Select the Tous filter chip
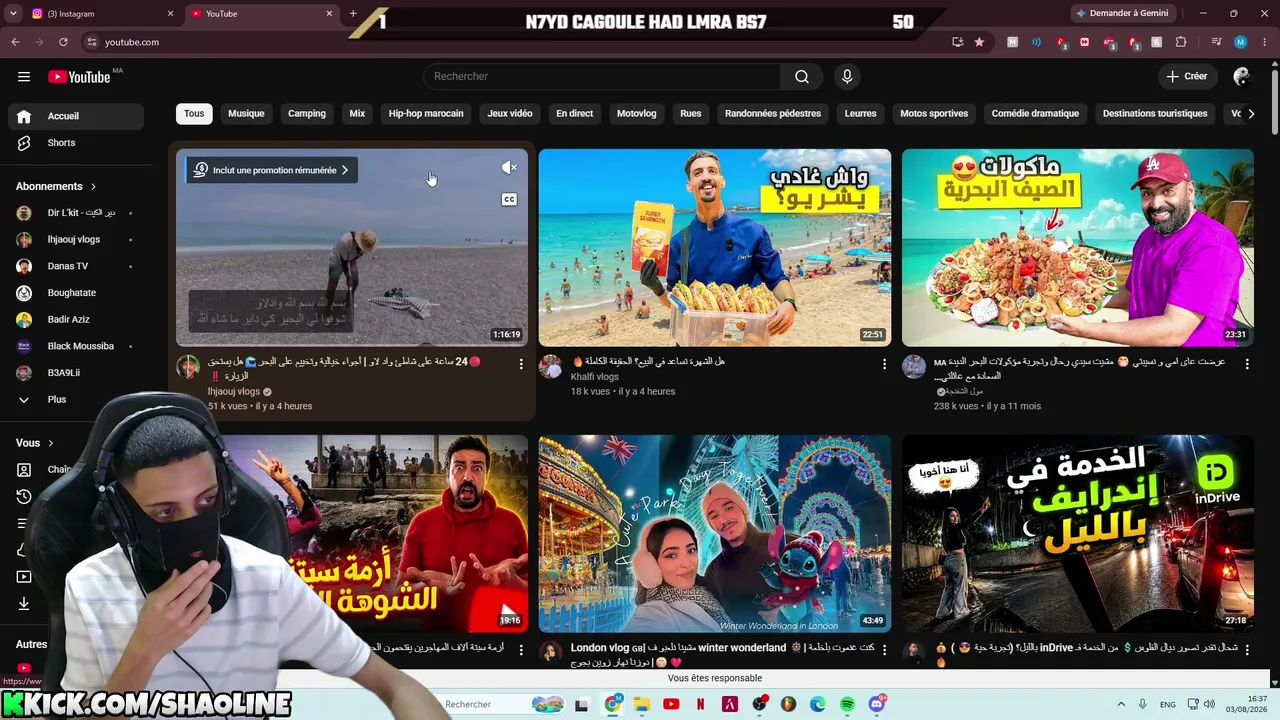The image size is (1280, 720). (x=194, y=114)
